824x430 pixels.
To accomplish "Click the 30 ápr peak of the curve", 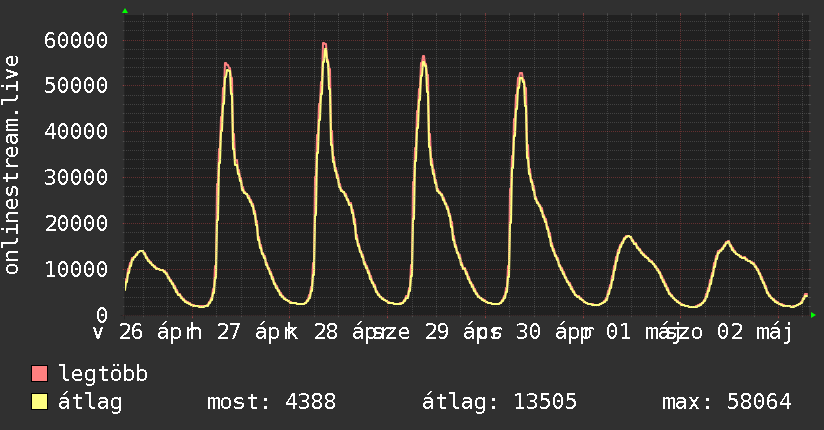I will point(520,74).
